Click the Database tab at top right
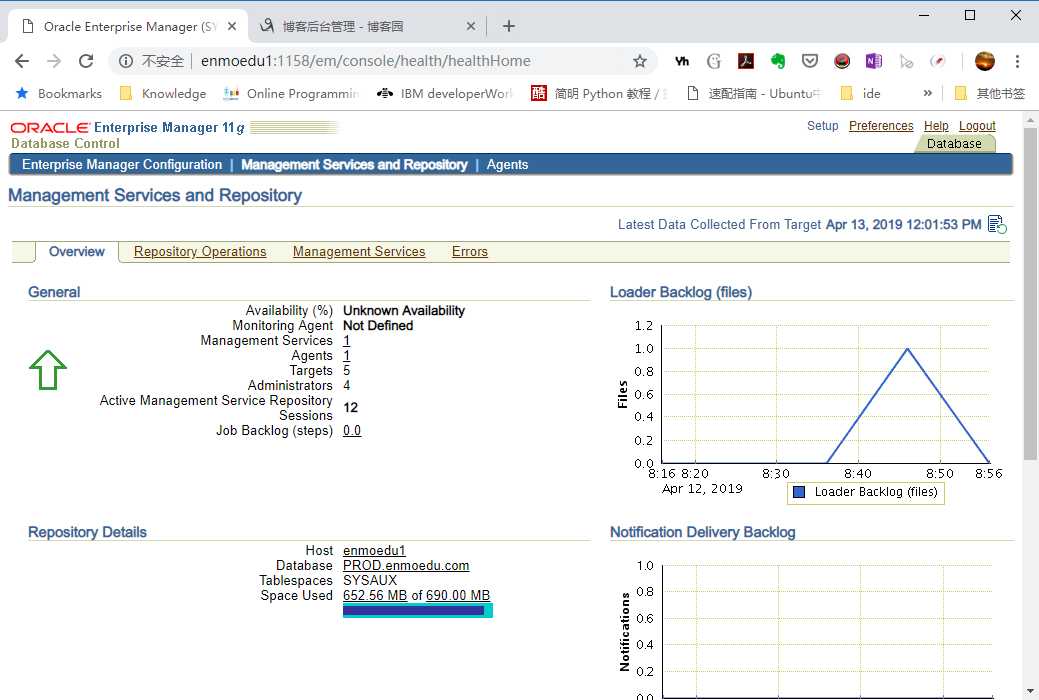1039x700 pixels. pyautogui.click(x=954, y=144)
